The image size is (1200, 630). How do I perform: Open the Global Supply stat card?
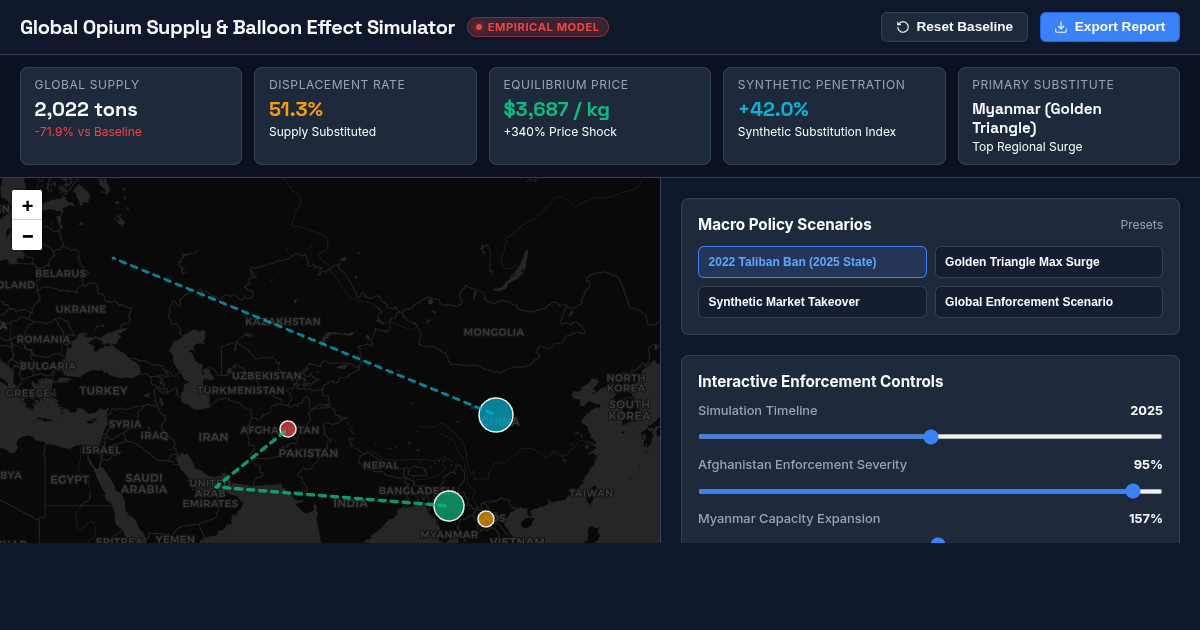click(131, 116)
